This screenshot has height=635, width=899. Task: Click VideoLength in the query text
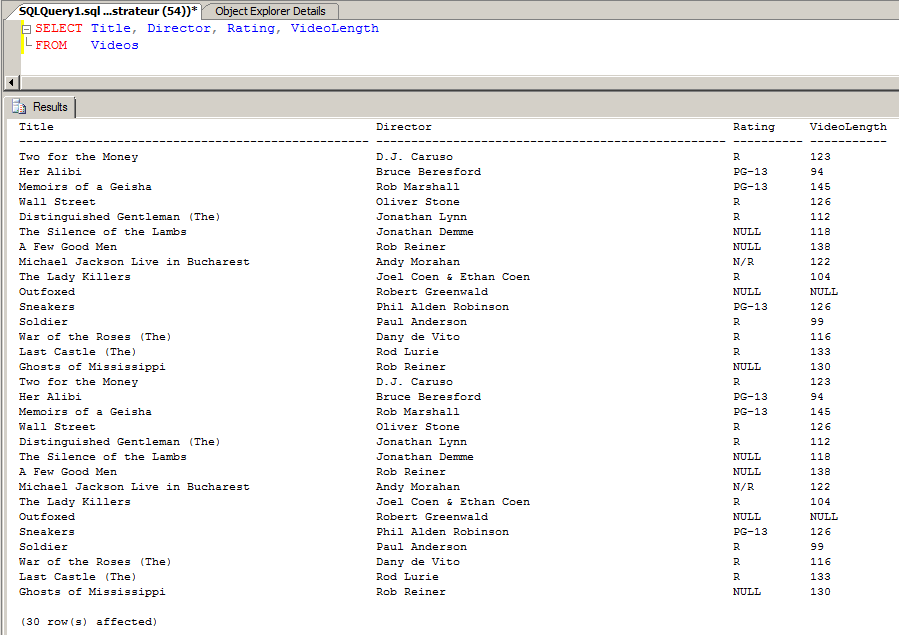click(334, 28)
